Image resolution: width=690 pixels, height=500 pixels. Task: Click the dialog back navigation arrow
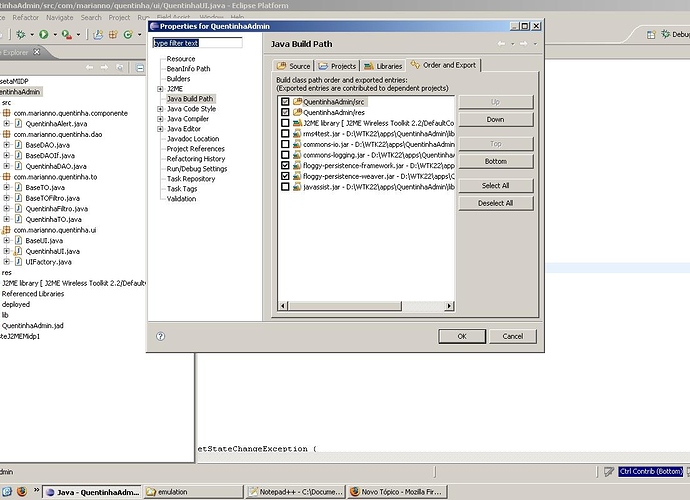click(501, 44)
